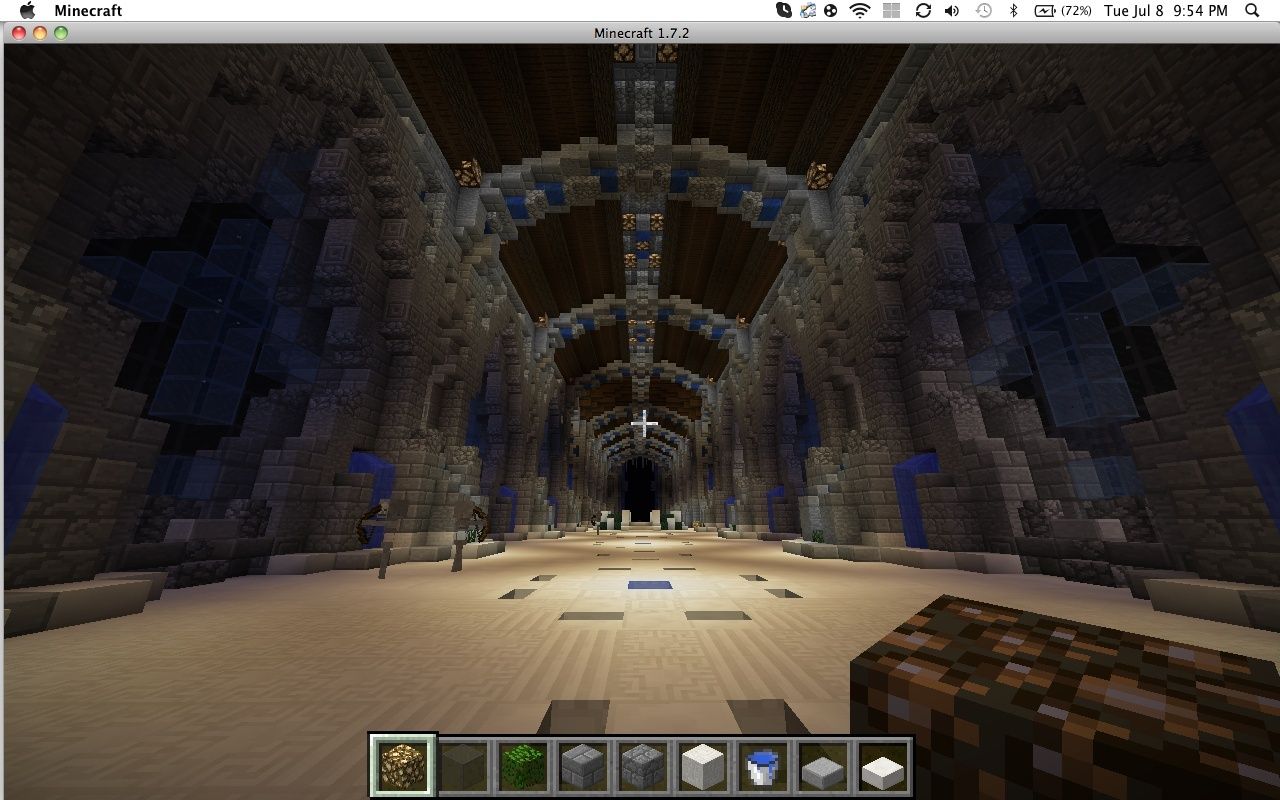1280x800 pixels.
Task: Click the circular sync arrows icon
Action: pos(922,10)
